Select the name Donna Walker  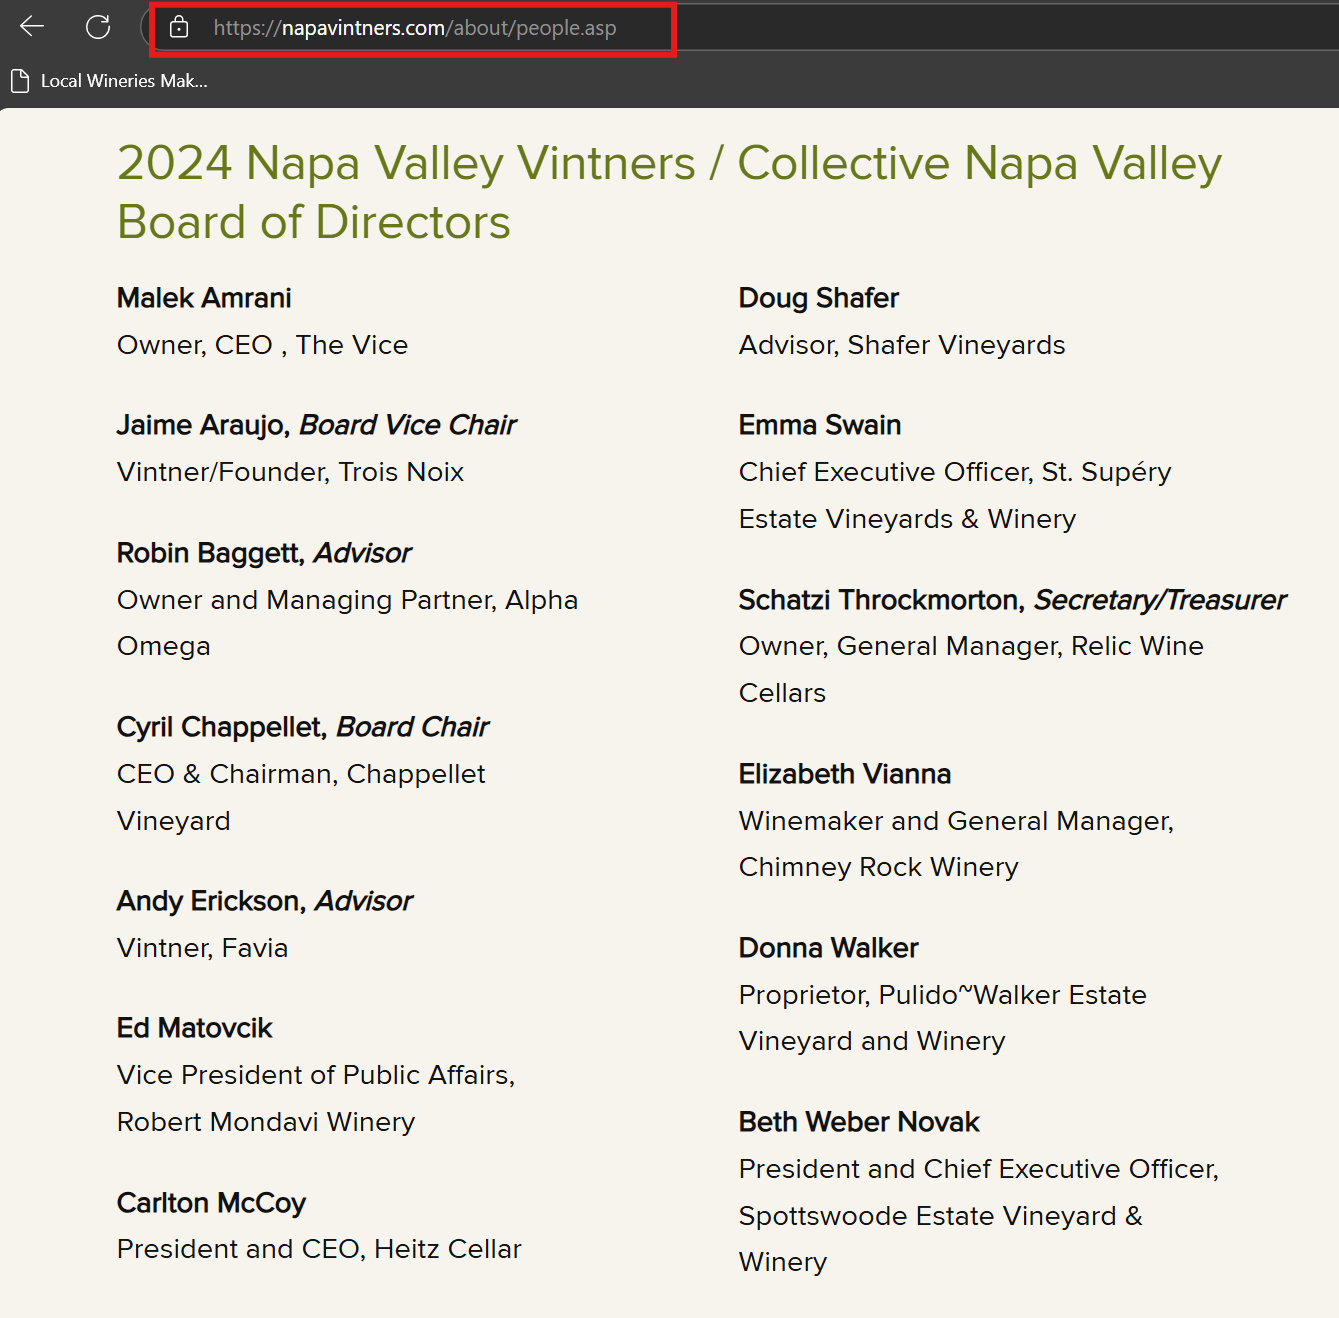tap(829, 948)
